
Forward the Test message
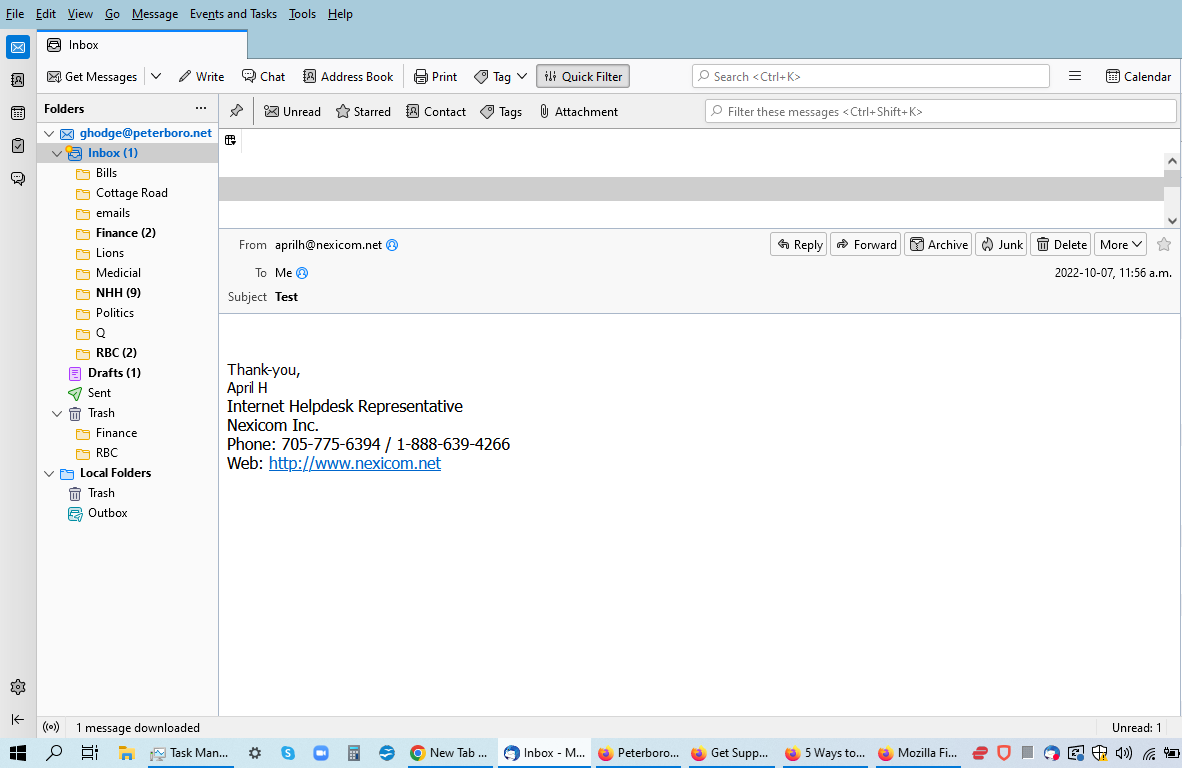pyautogui.click(x=865, y=244)
